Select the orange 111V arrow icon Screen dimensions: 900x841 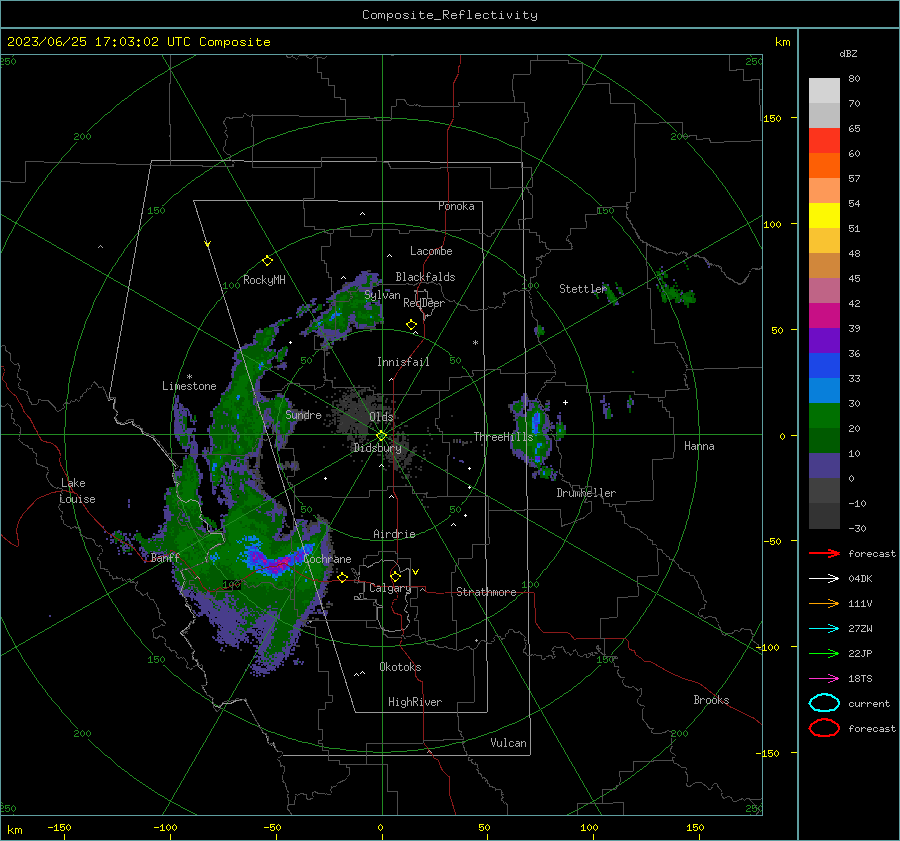824,603
